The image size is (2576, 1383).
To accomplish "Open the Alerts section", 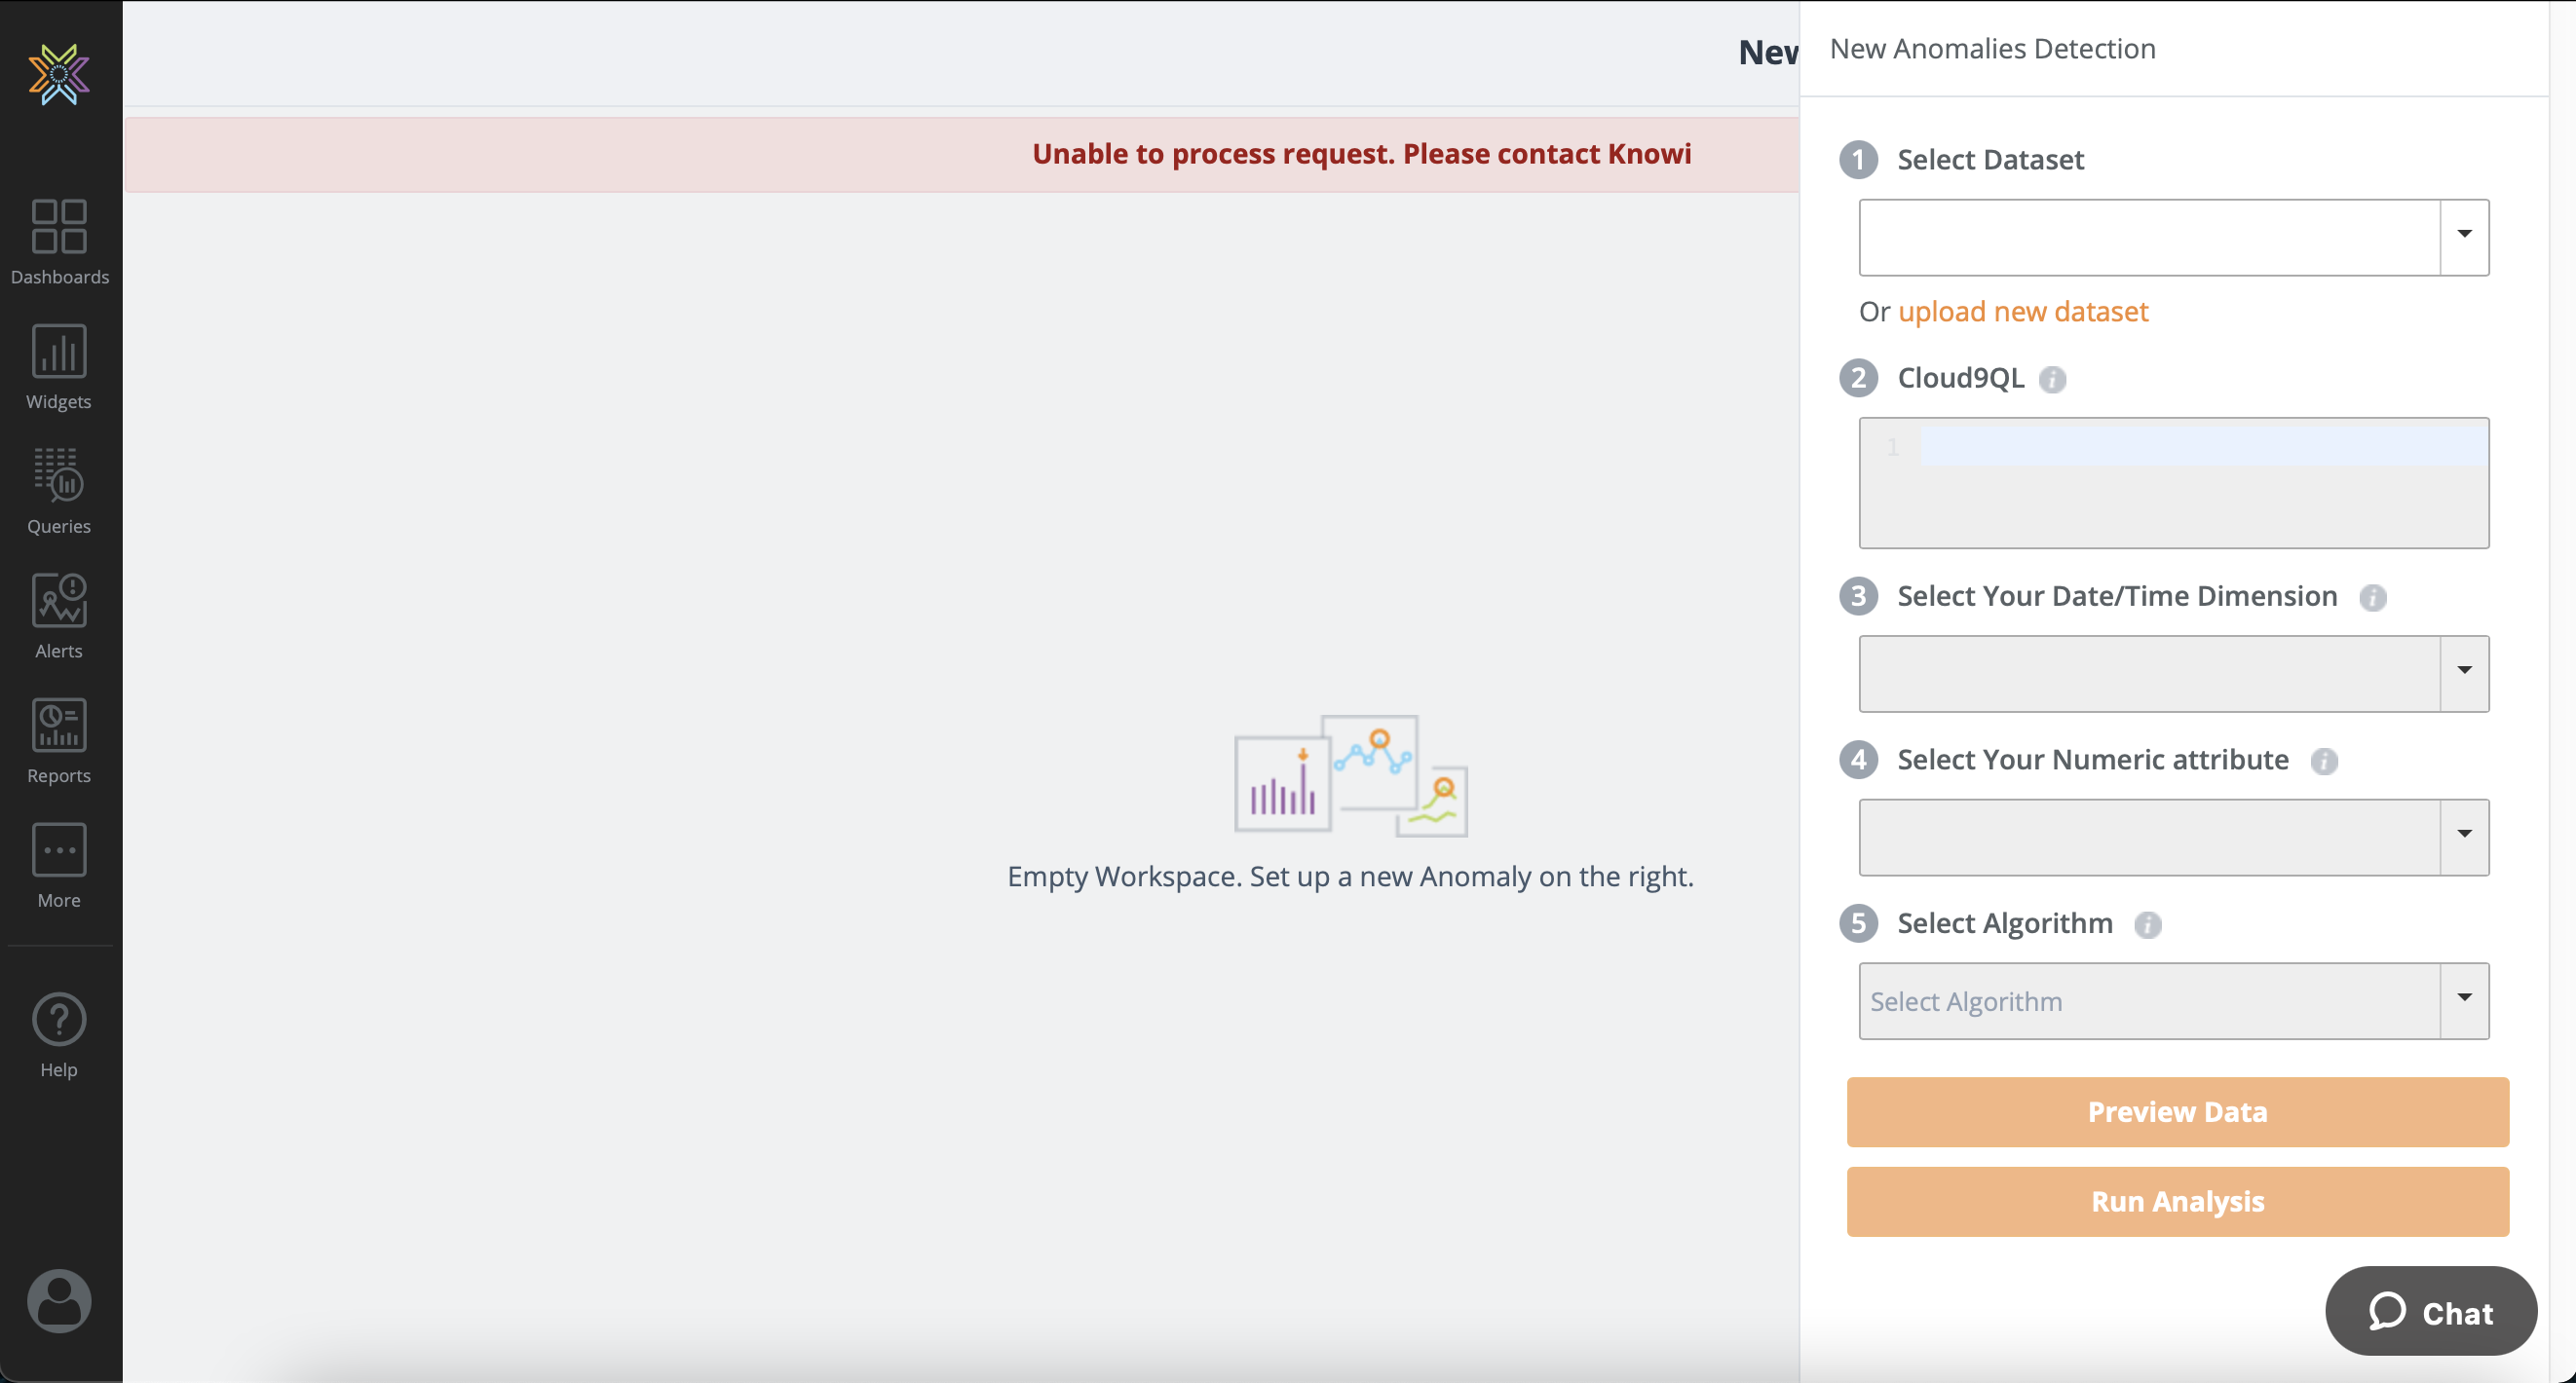I will click(59, 615).
